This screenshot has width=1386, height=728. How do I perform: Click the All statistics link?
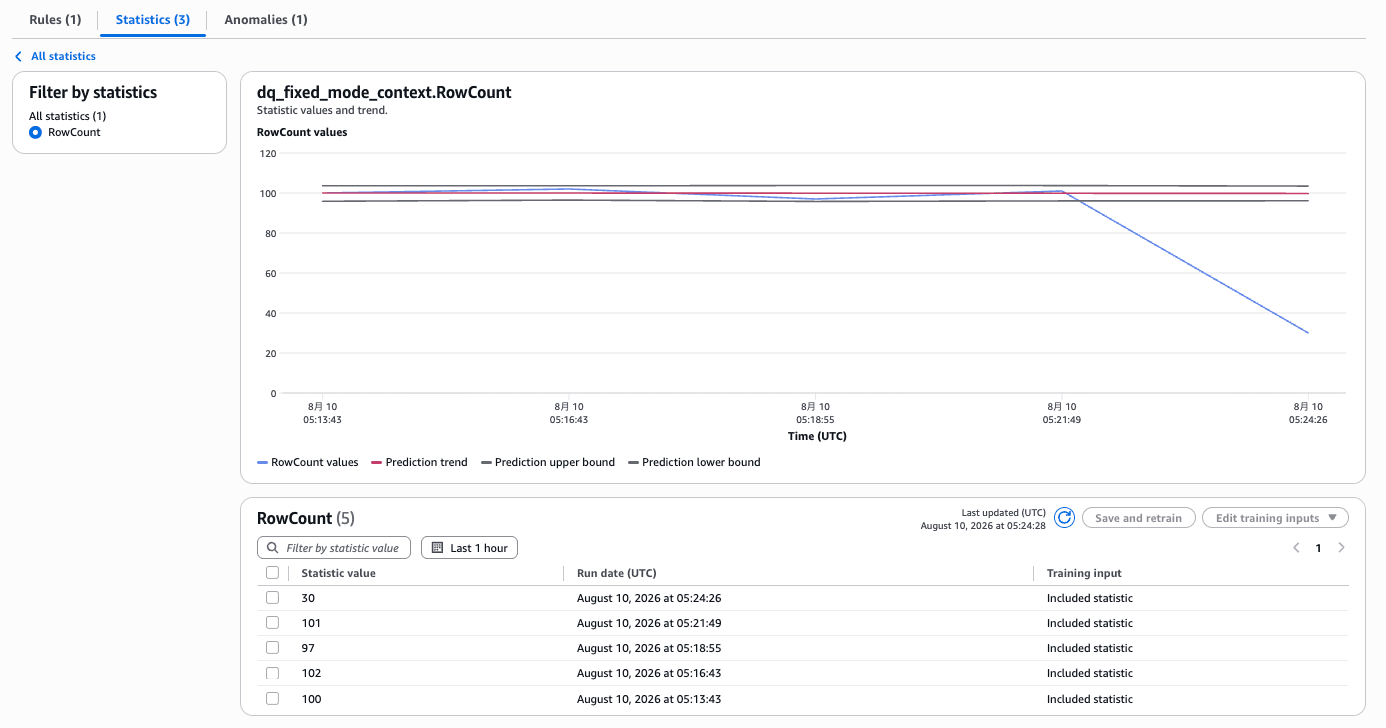63,57
